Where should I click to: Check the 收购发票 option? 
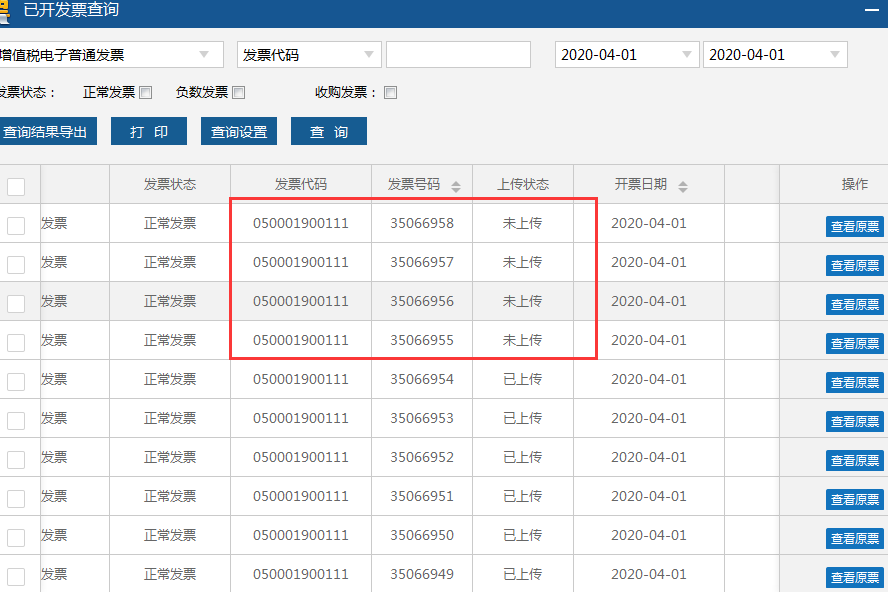click(390, 91)
